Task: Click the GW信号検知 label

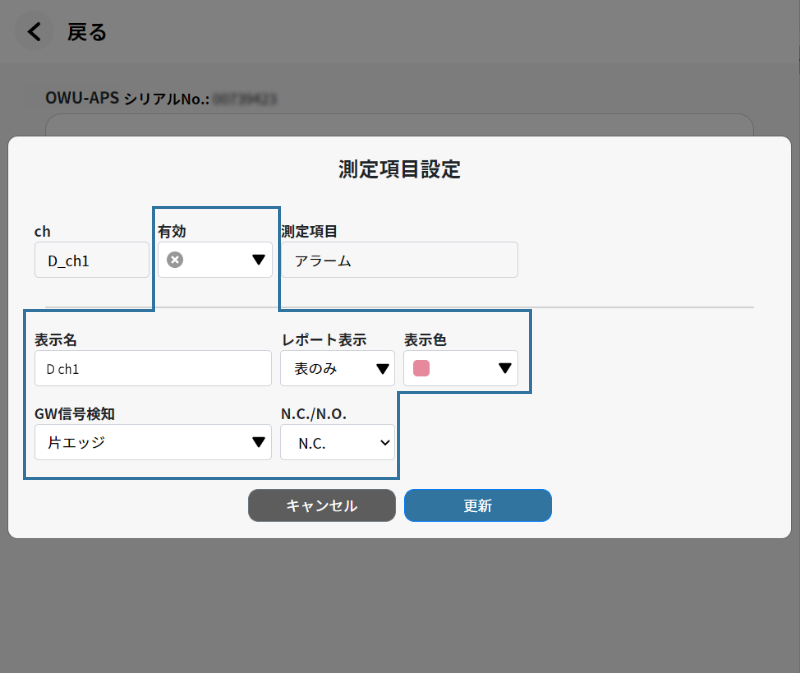Action: (74, 414)
